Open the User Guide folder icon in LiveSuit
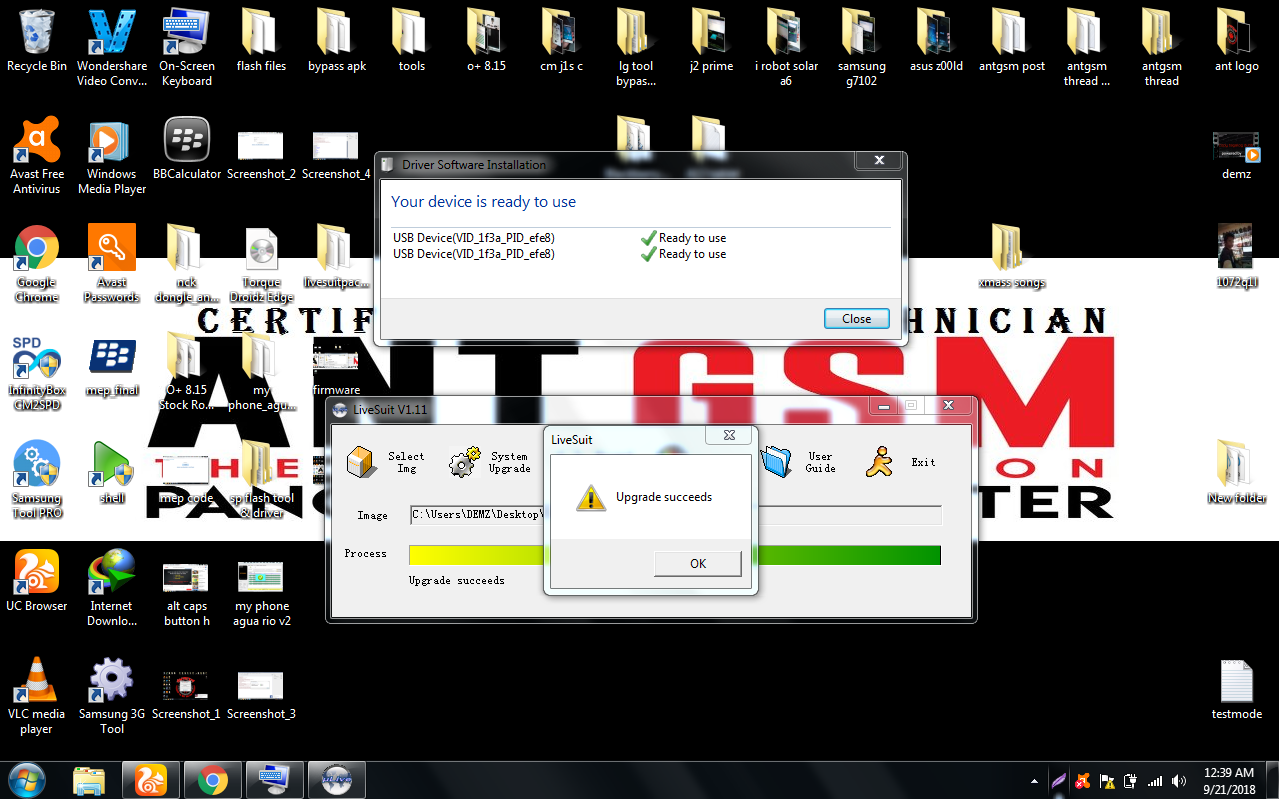 [x=776, y=462]
